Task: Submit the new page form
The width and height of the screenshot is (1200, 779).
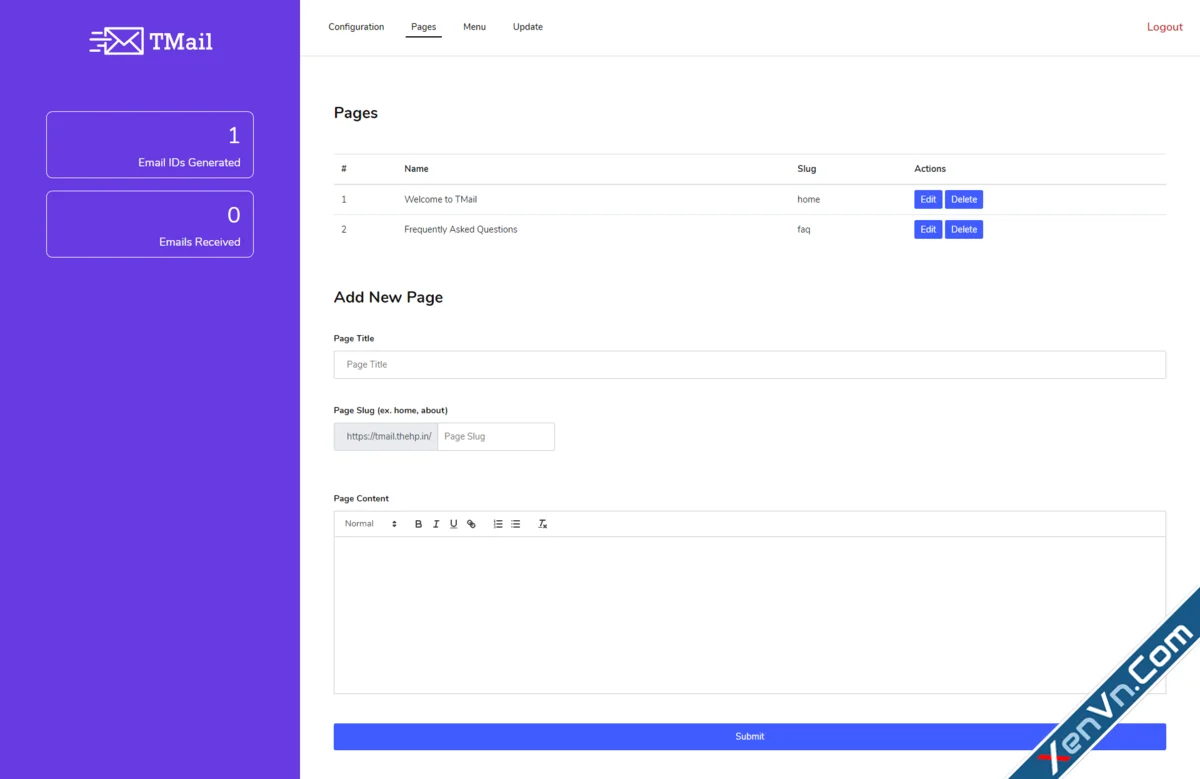Action: (x=750, y=737)
